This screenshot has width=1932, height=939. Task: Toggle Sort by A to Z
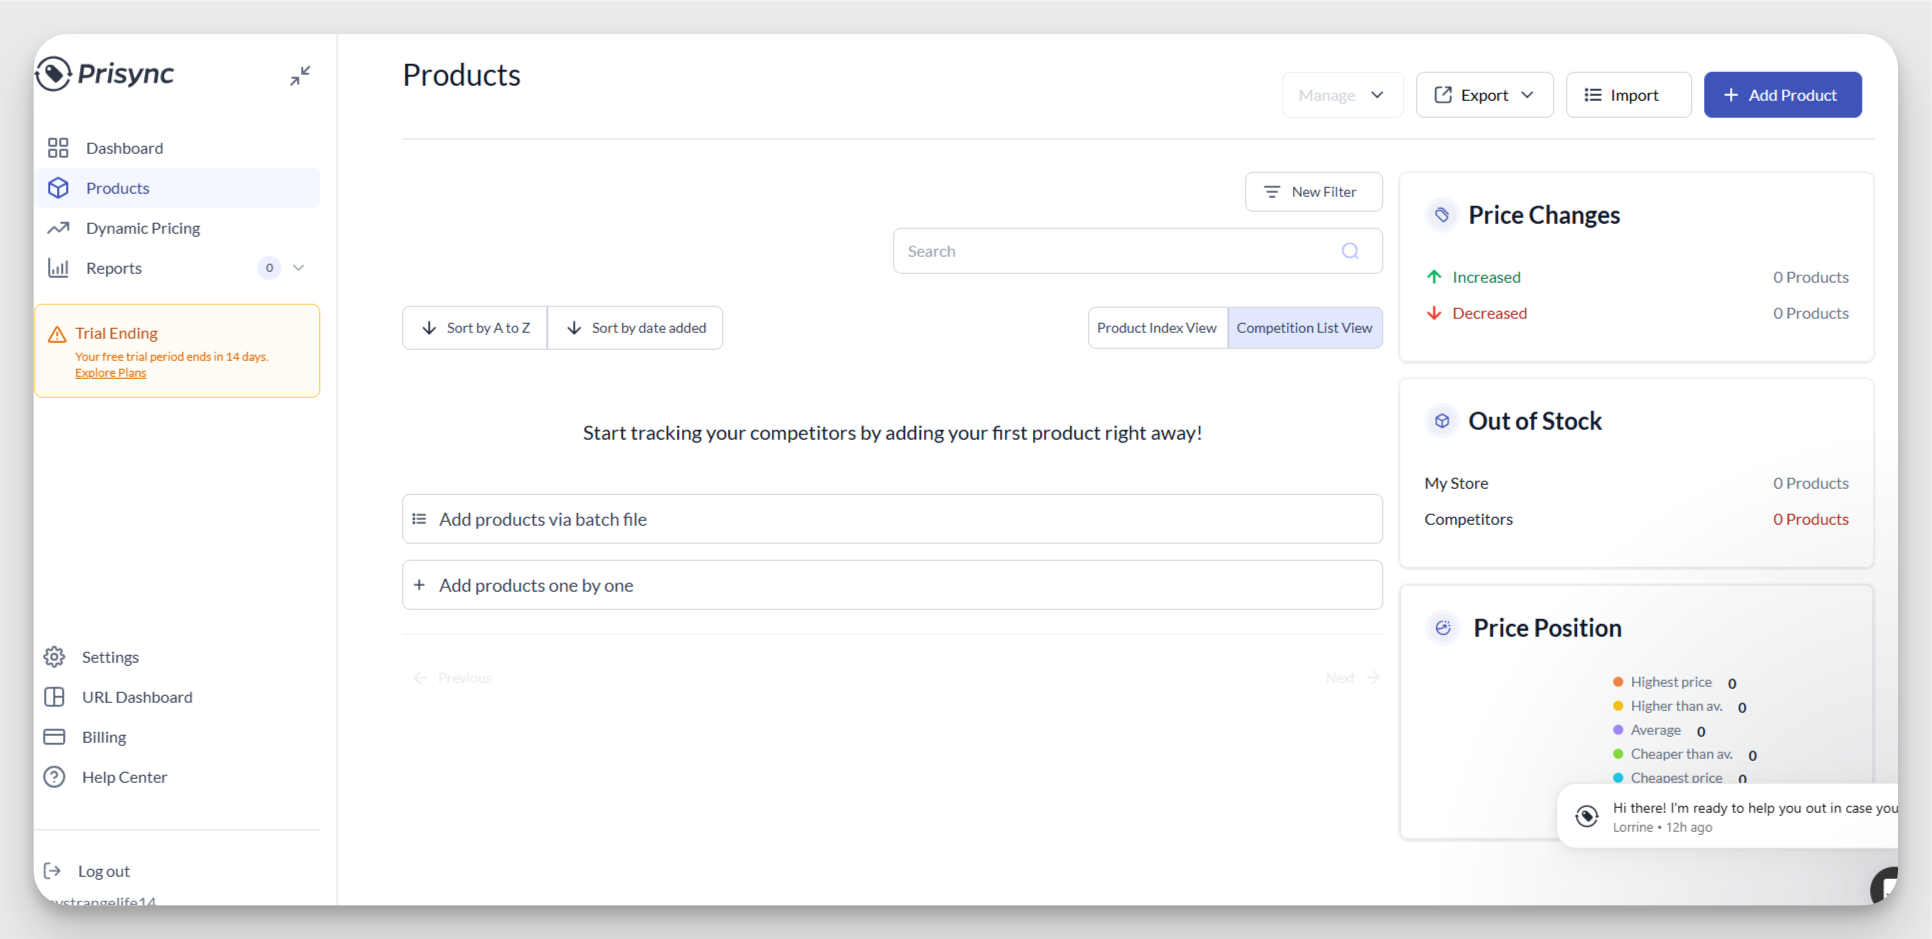[x=475, y=328]
